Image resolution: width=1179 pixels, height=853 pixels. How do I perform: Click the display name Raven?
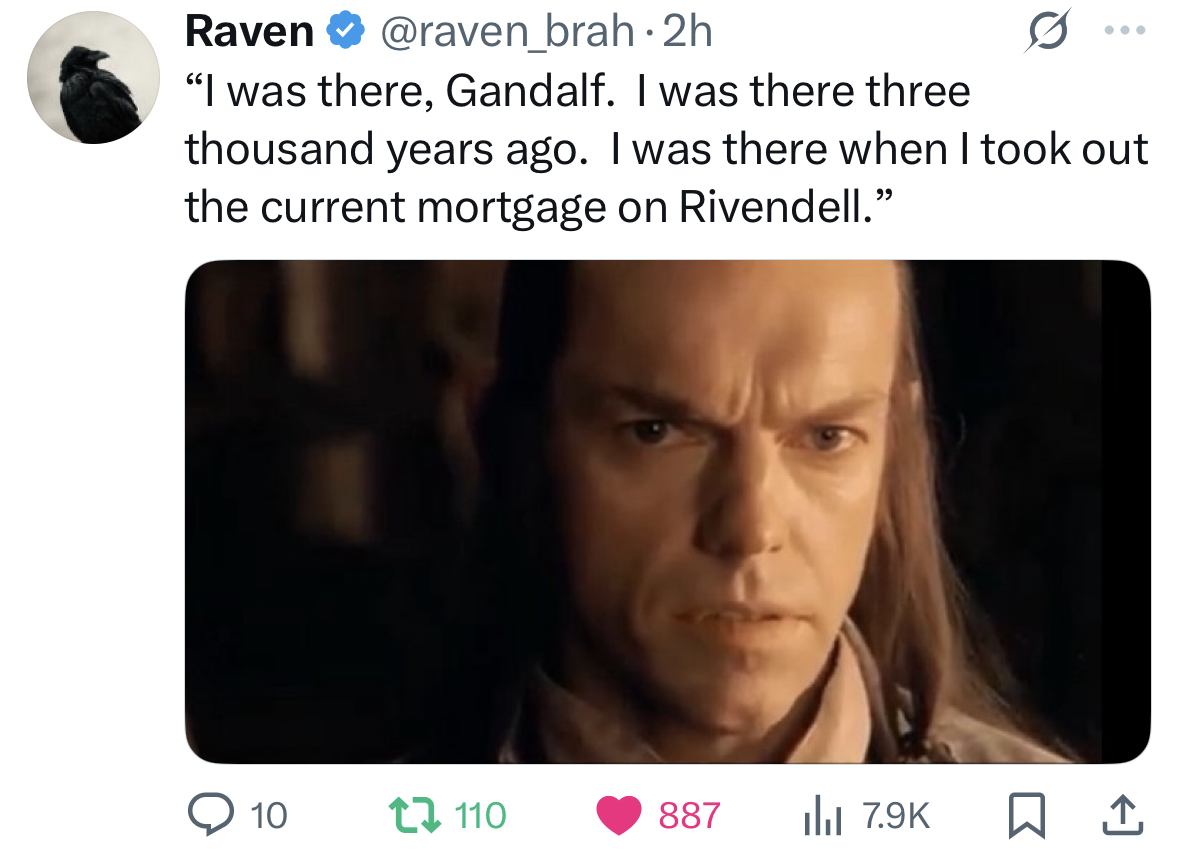pos(249,33)
